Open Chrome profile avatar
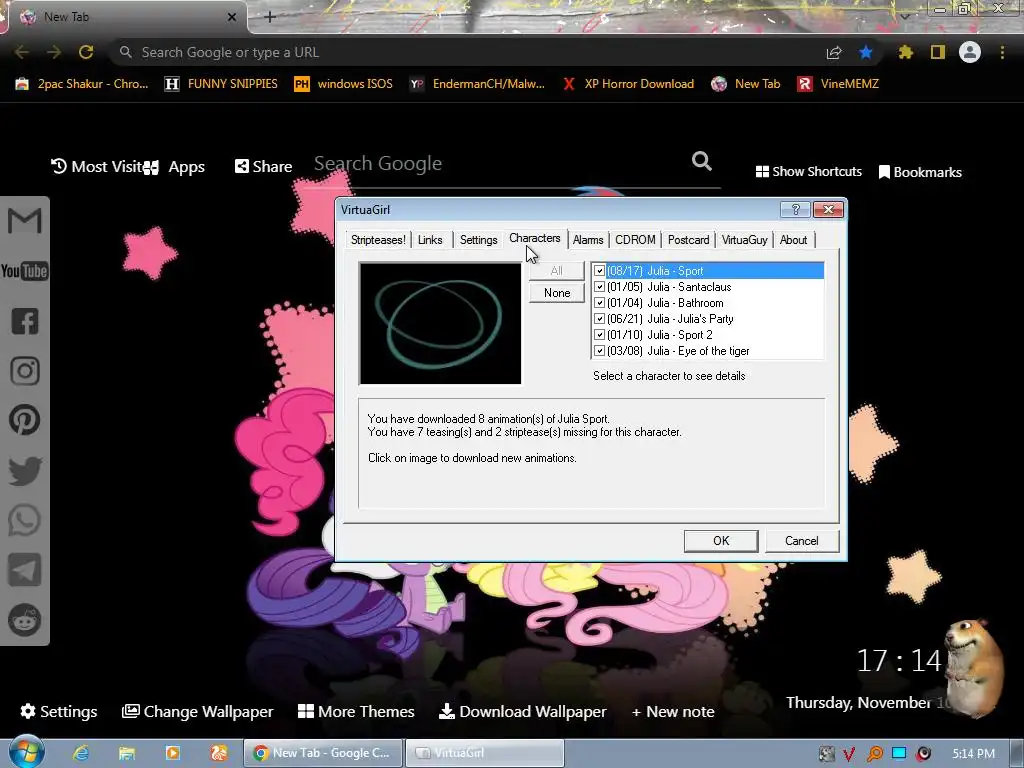This screenshot has width=1024, height=768. tap(970, 52)
